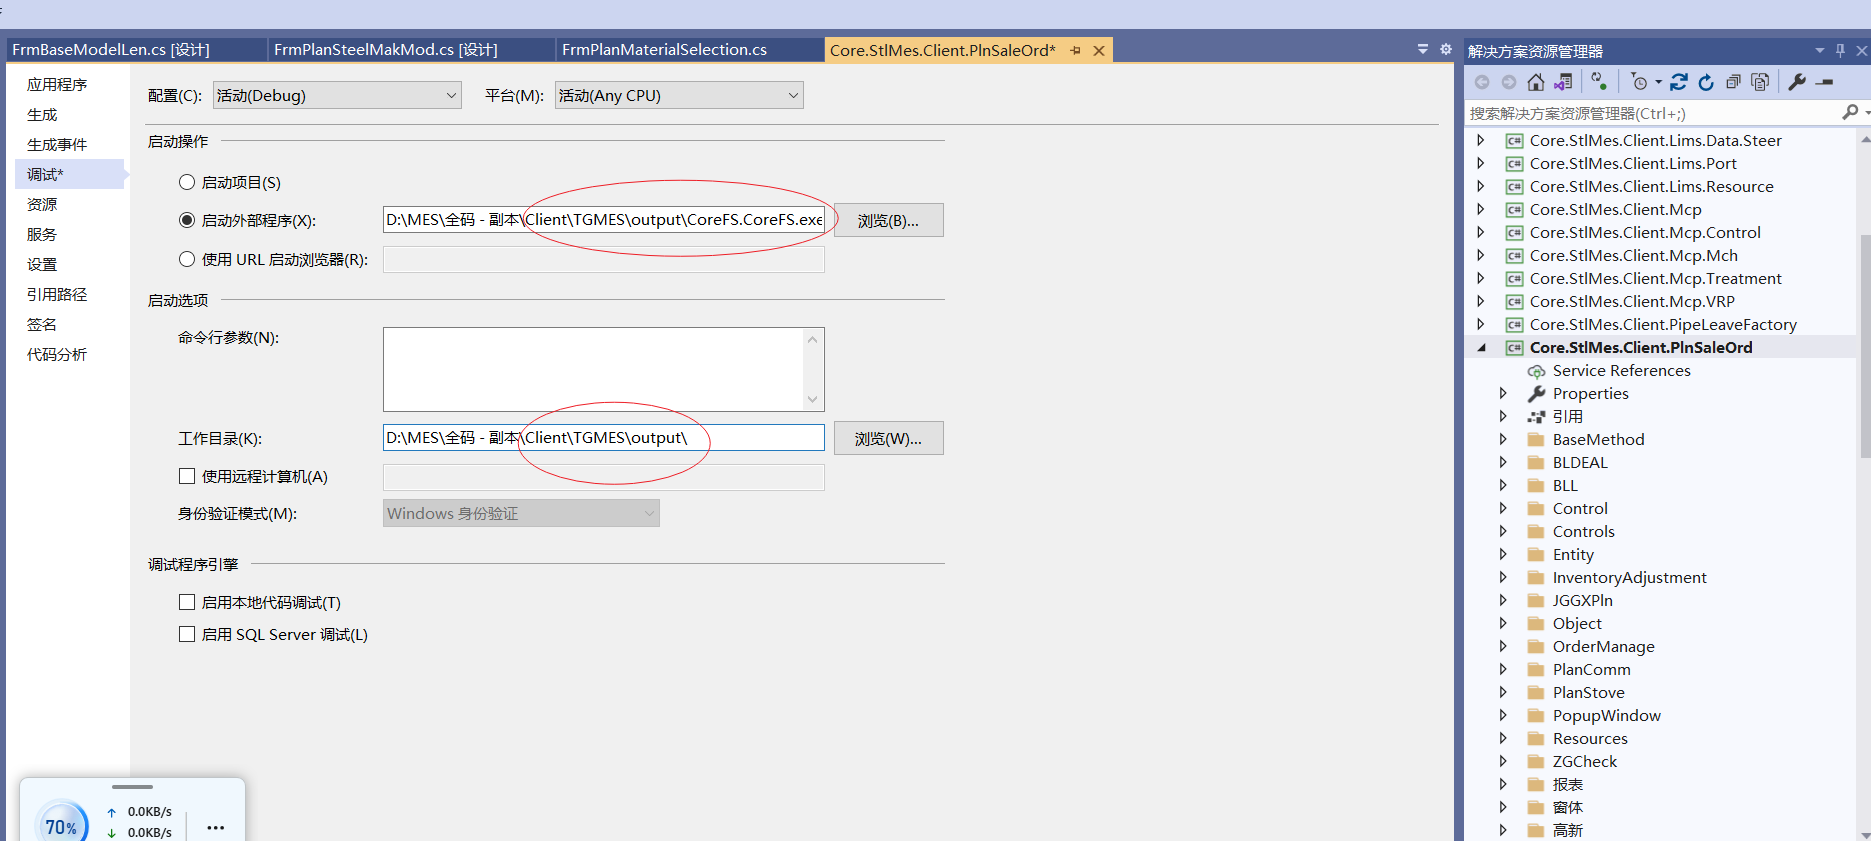Enable the 使用远程计算机(A) checkbox
The image size is (1871, 841).
click(x=187, y=476)
